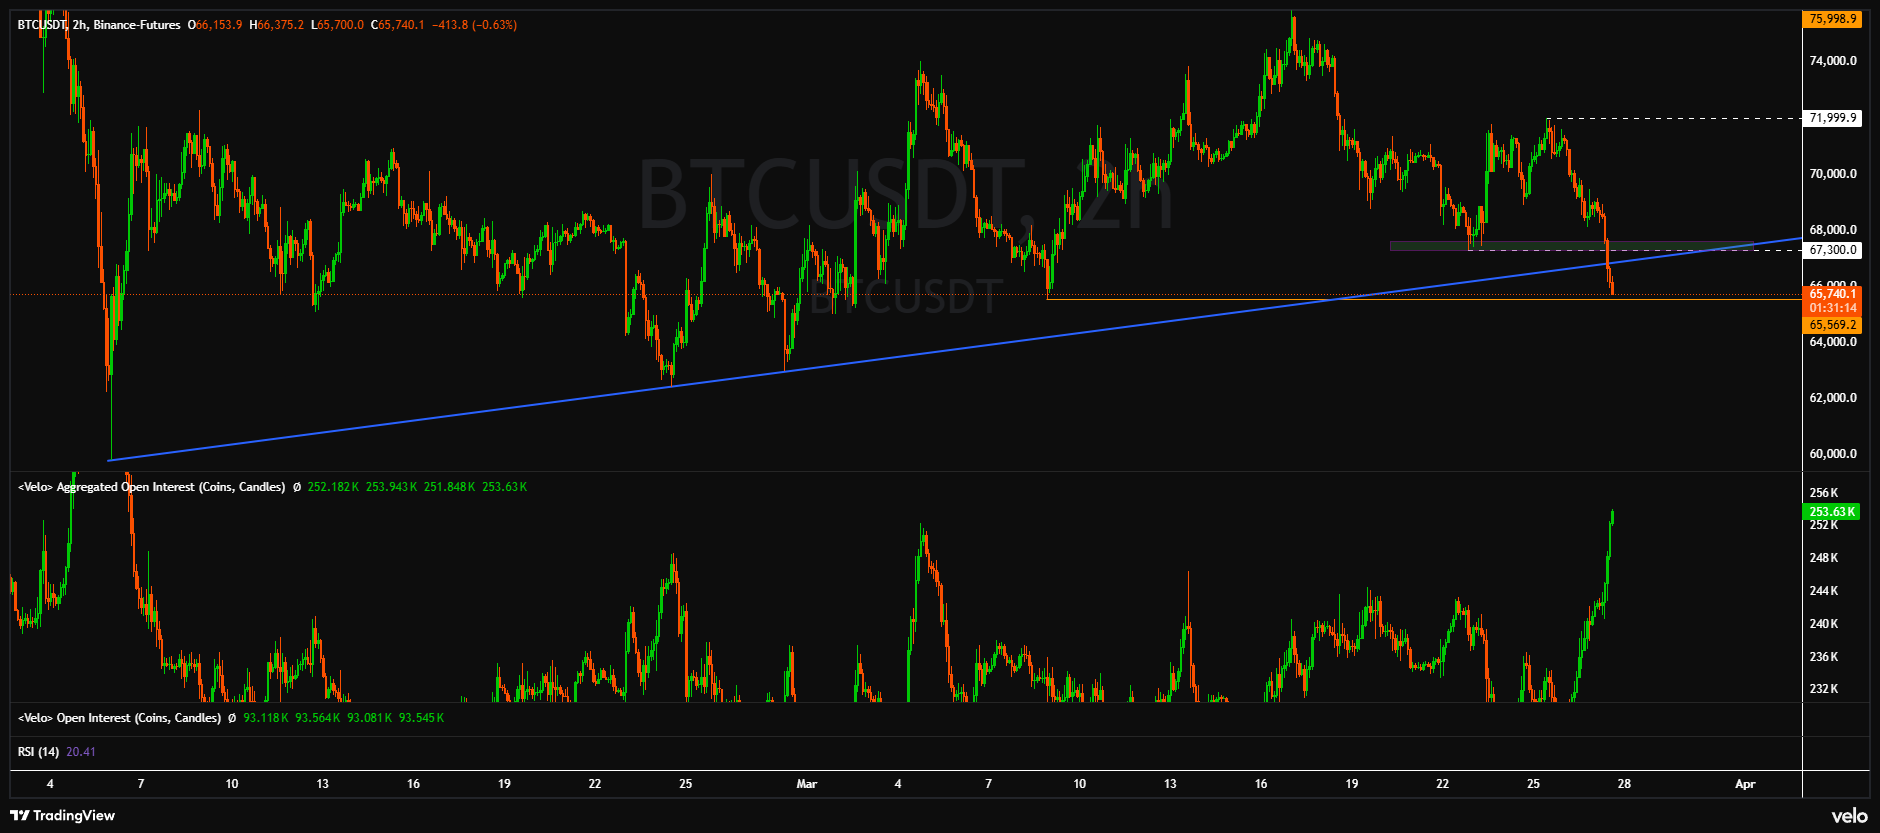
Task: Click the 244K open interest scale label
Action: [x=1824, y=591]
